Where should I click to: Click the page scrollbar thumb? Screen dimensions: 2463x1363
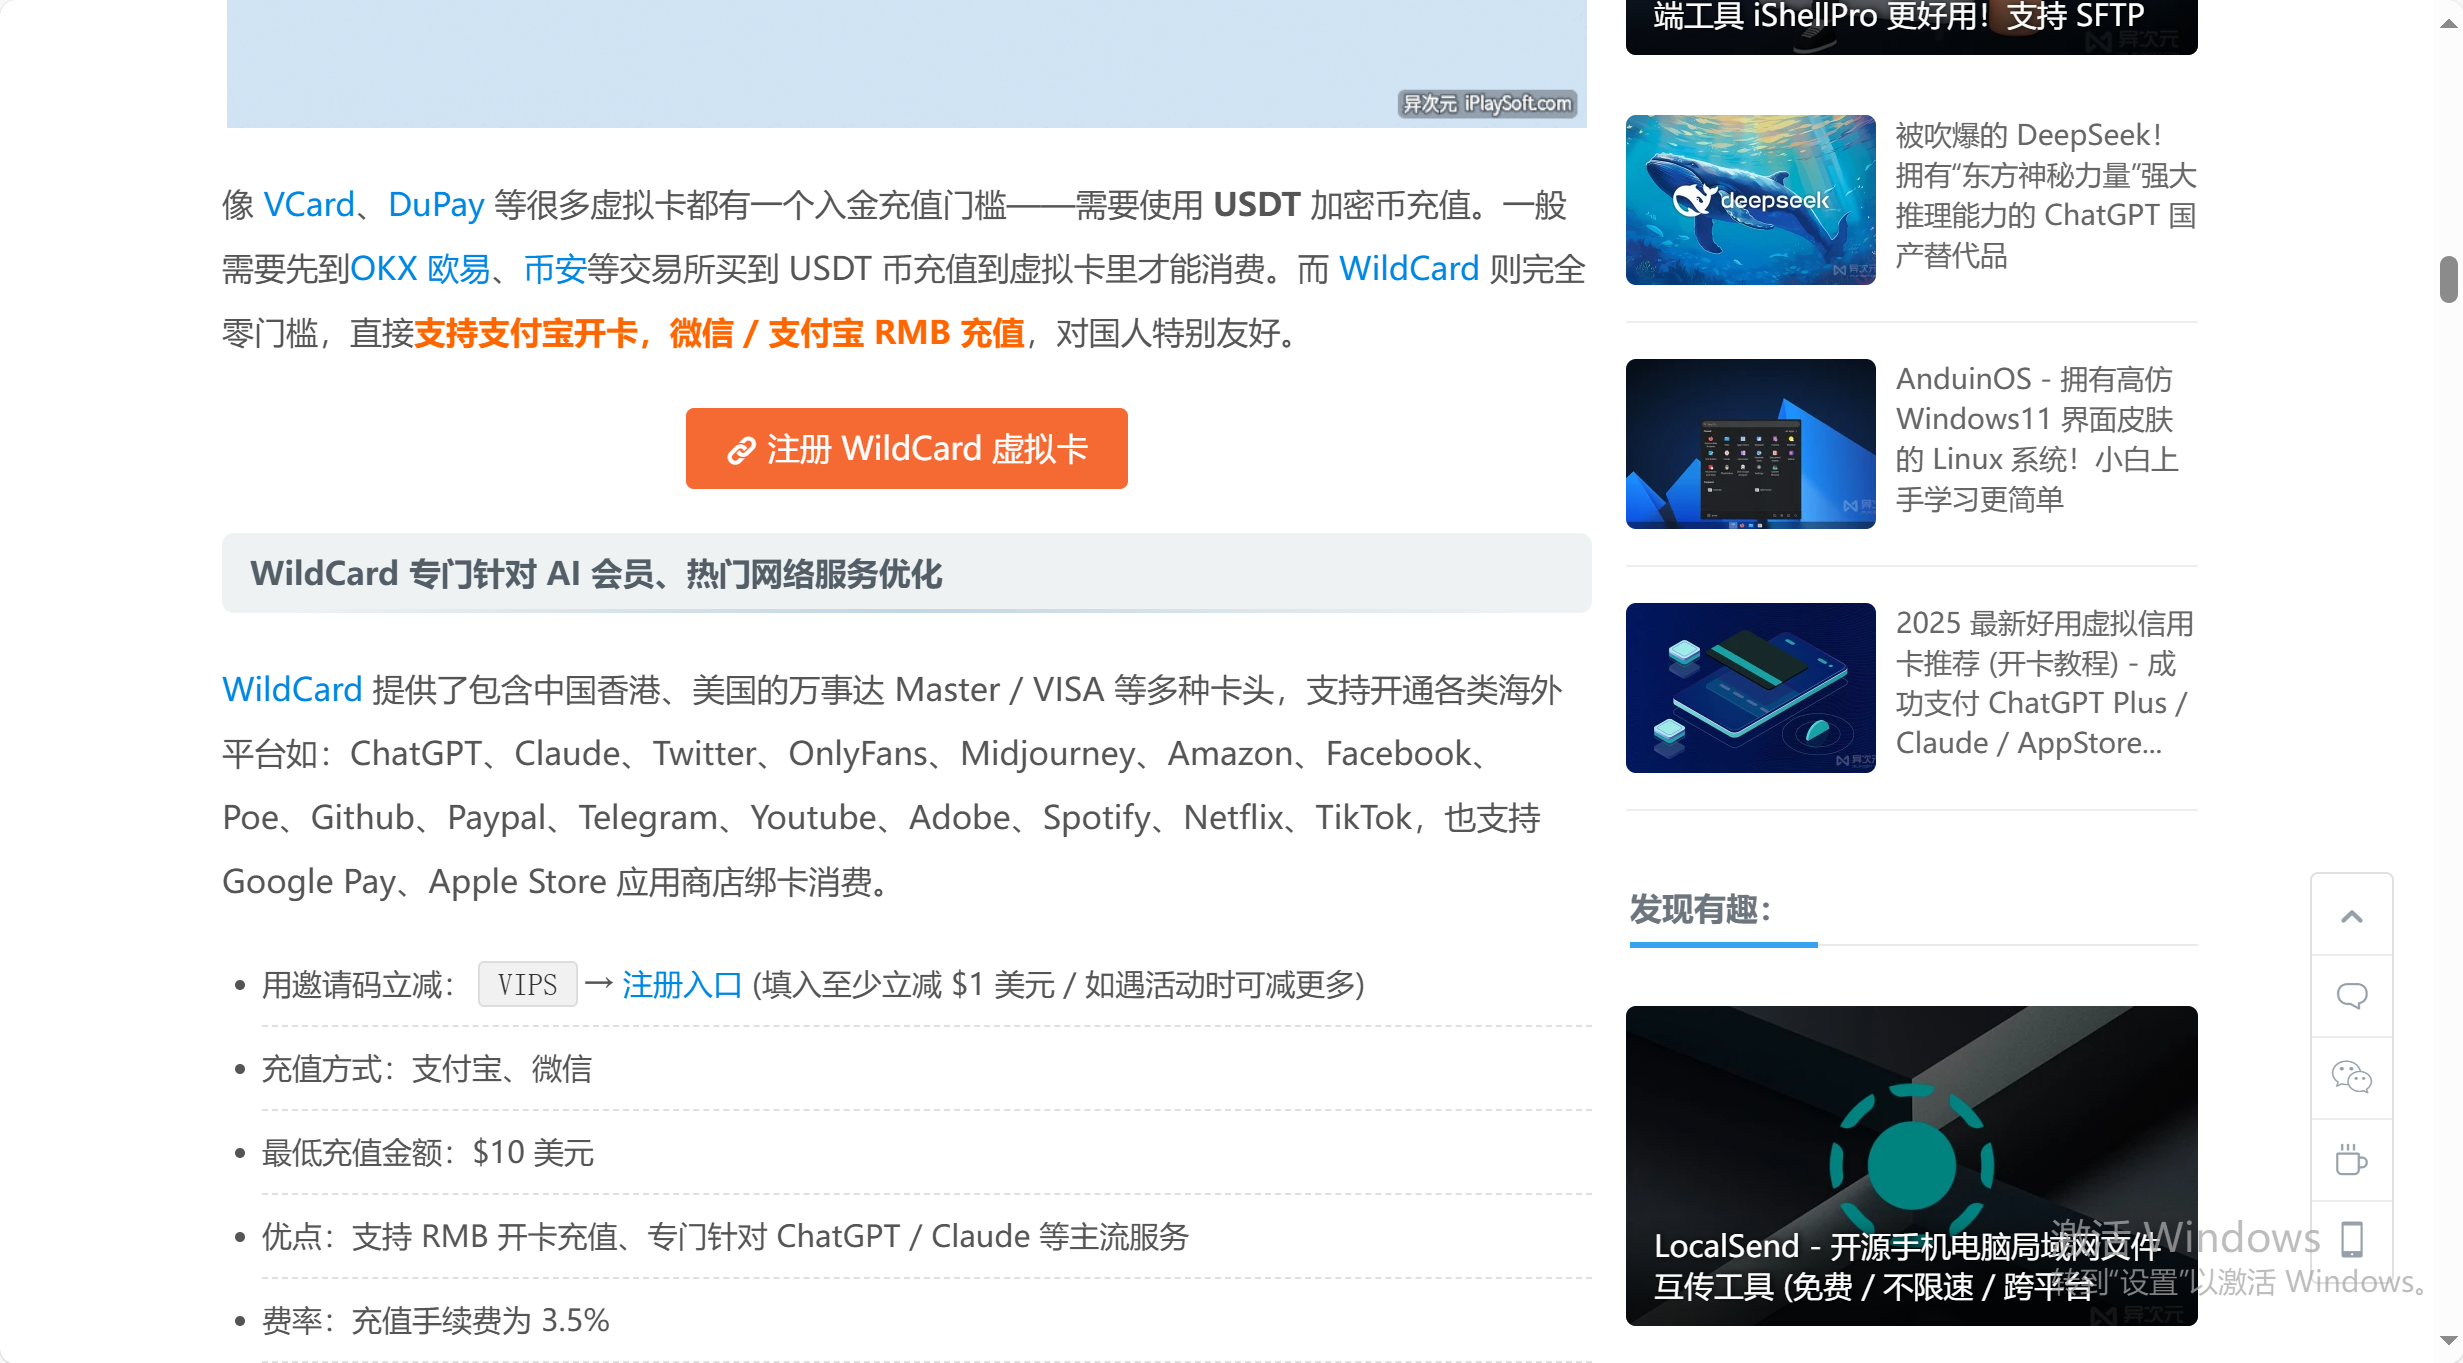point(2448,278)
